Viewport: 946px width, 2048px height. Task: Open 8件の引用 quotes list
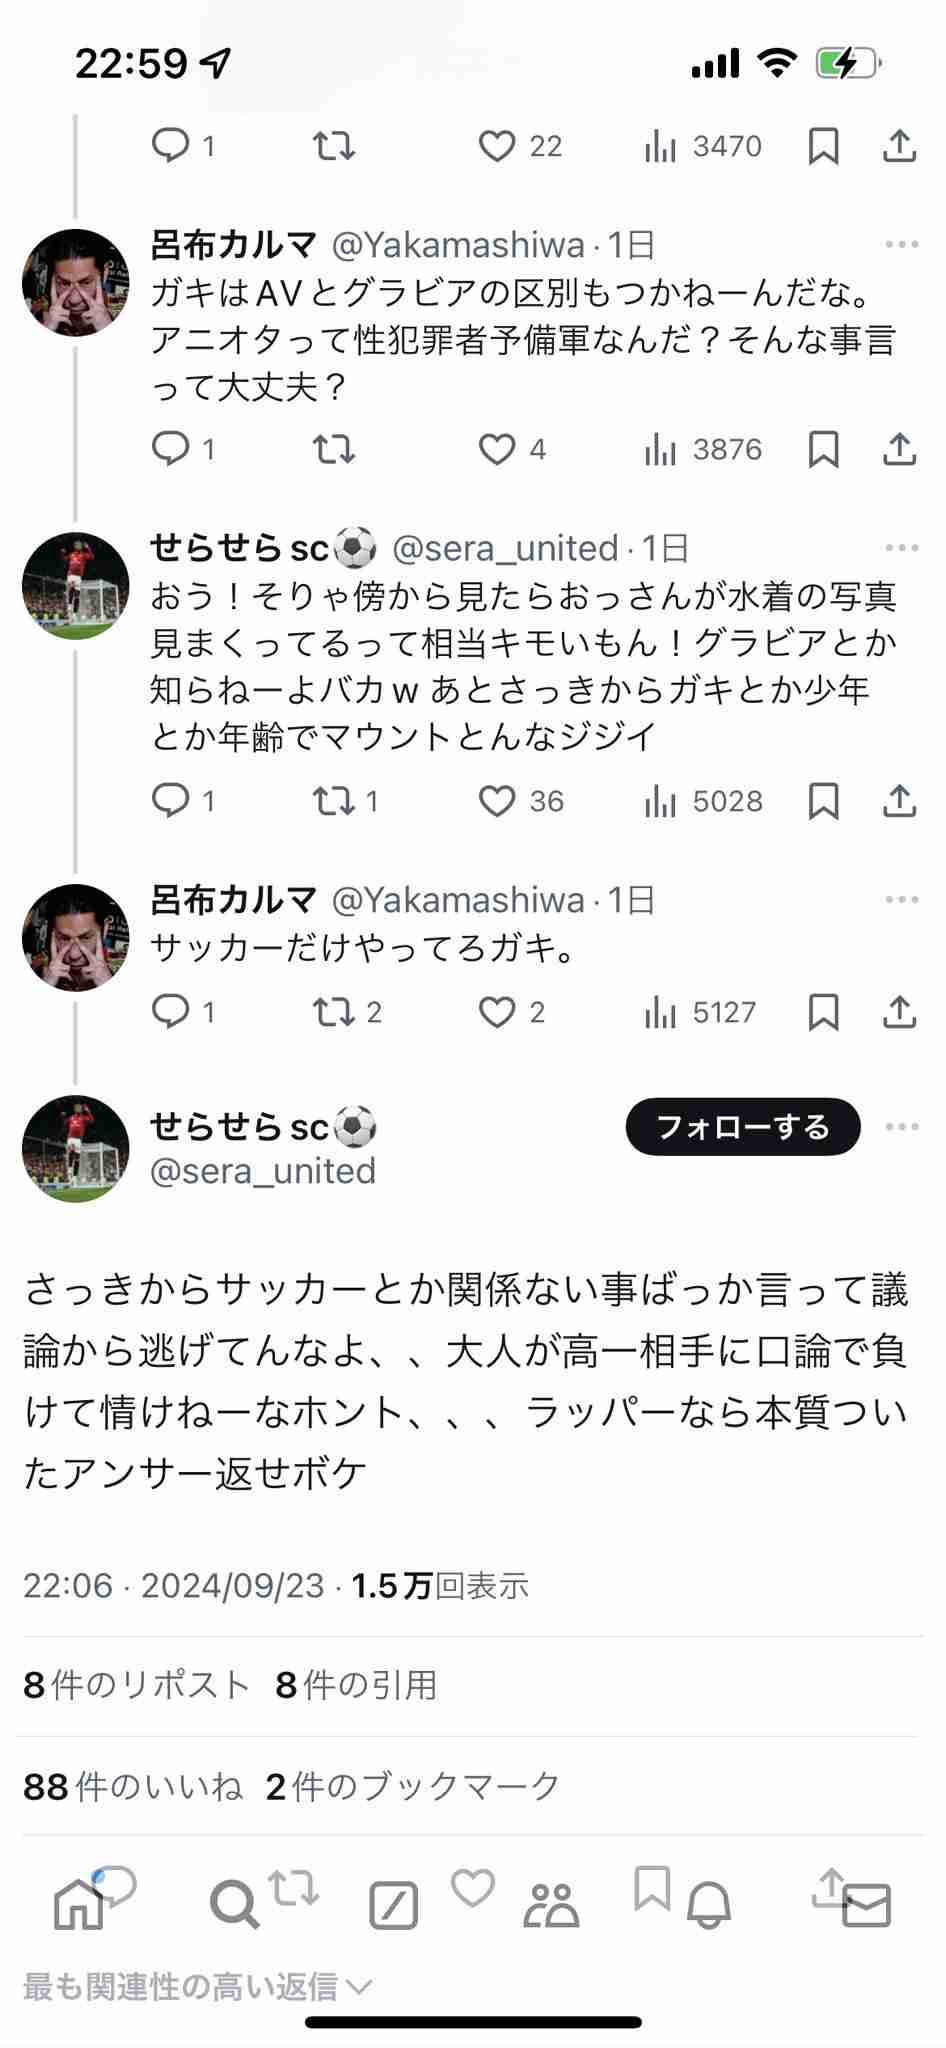point(356,1685)
